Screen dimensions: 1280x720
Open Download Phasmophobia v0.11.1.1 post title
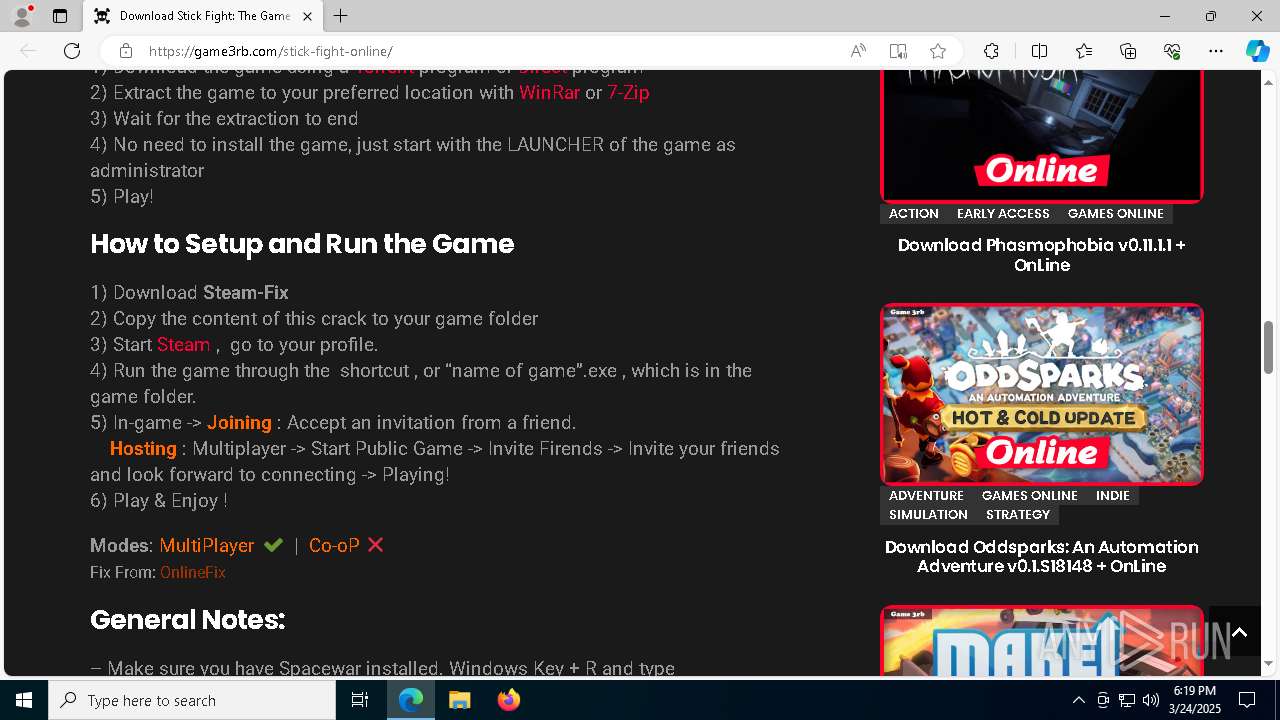point(1041,255)
